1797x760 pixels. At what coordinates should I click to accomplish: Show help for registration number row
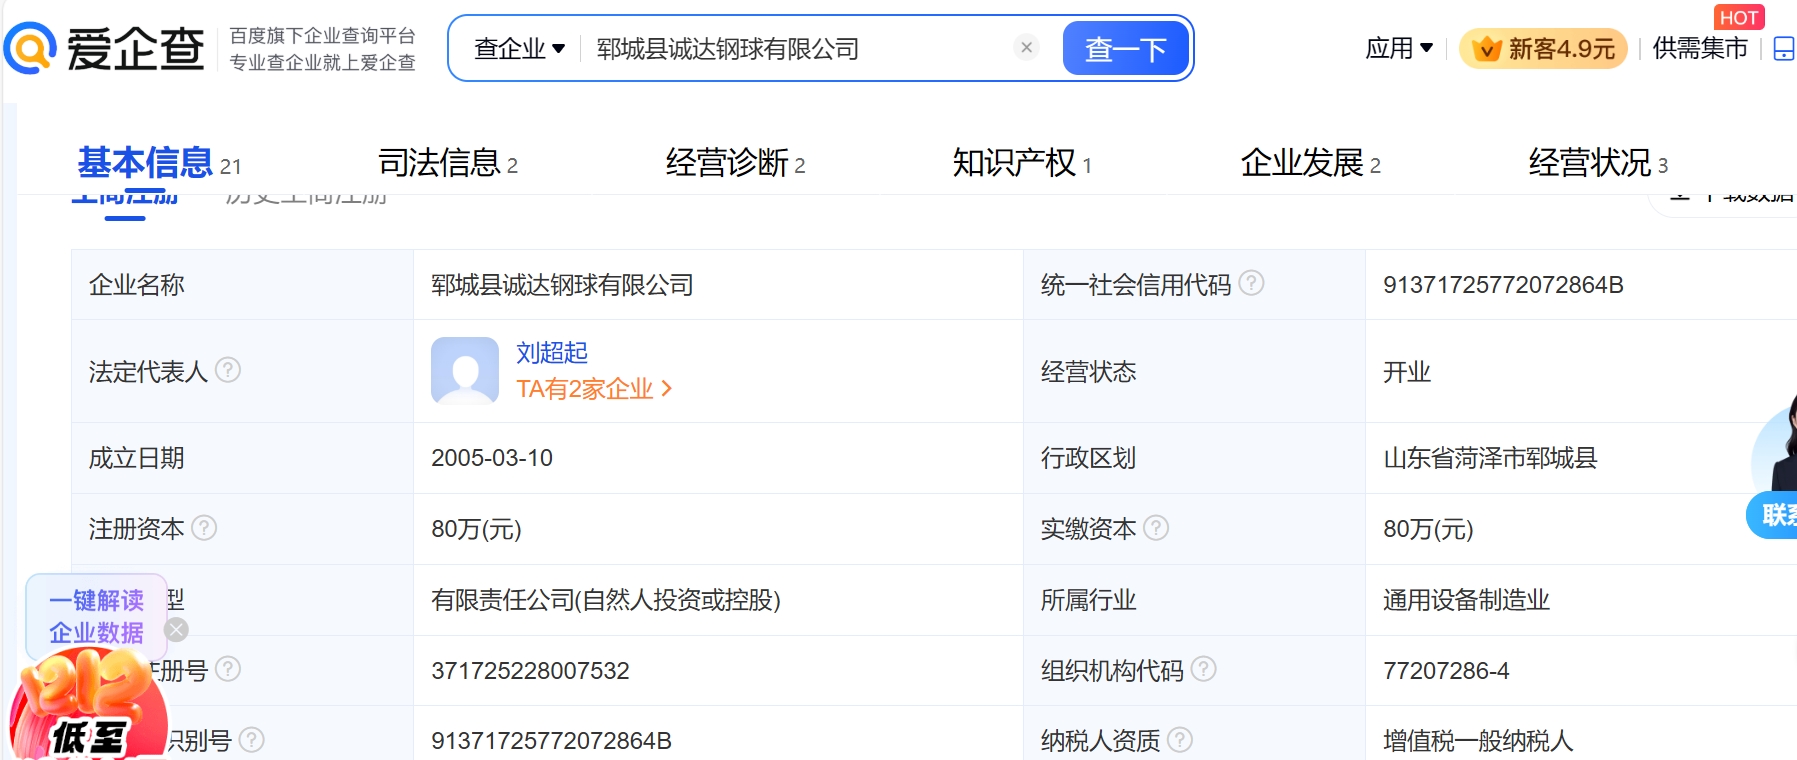[x=228, y=668]
